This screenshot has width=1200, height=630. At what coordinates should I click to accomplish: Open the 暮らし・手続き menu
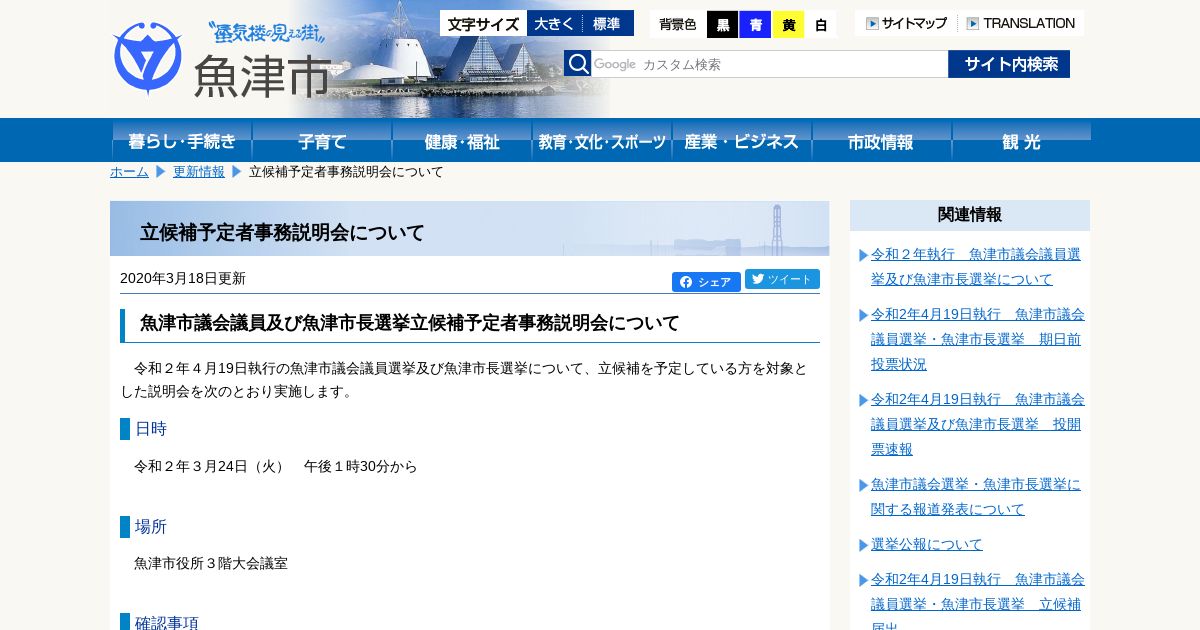click(182, 140)
